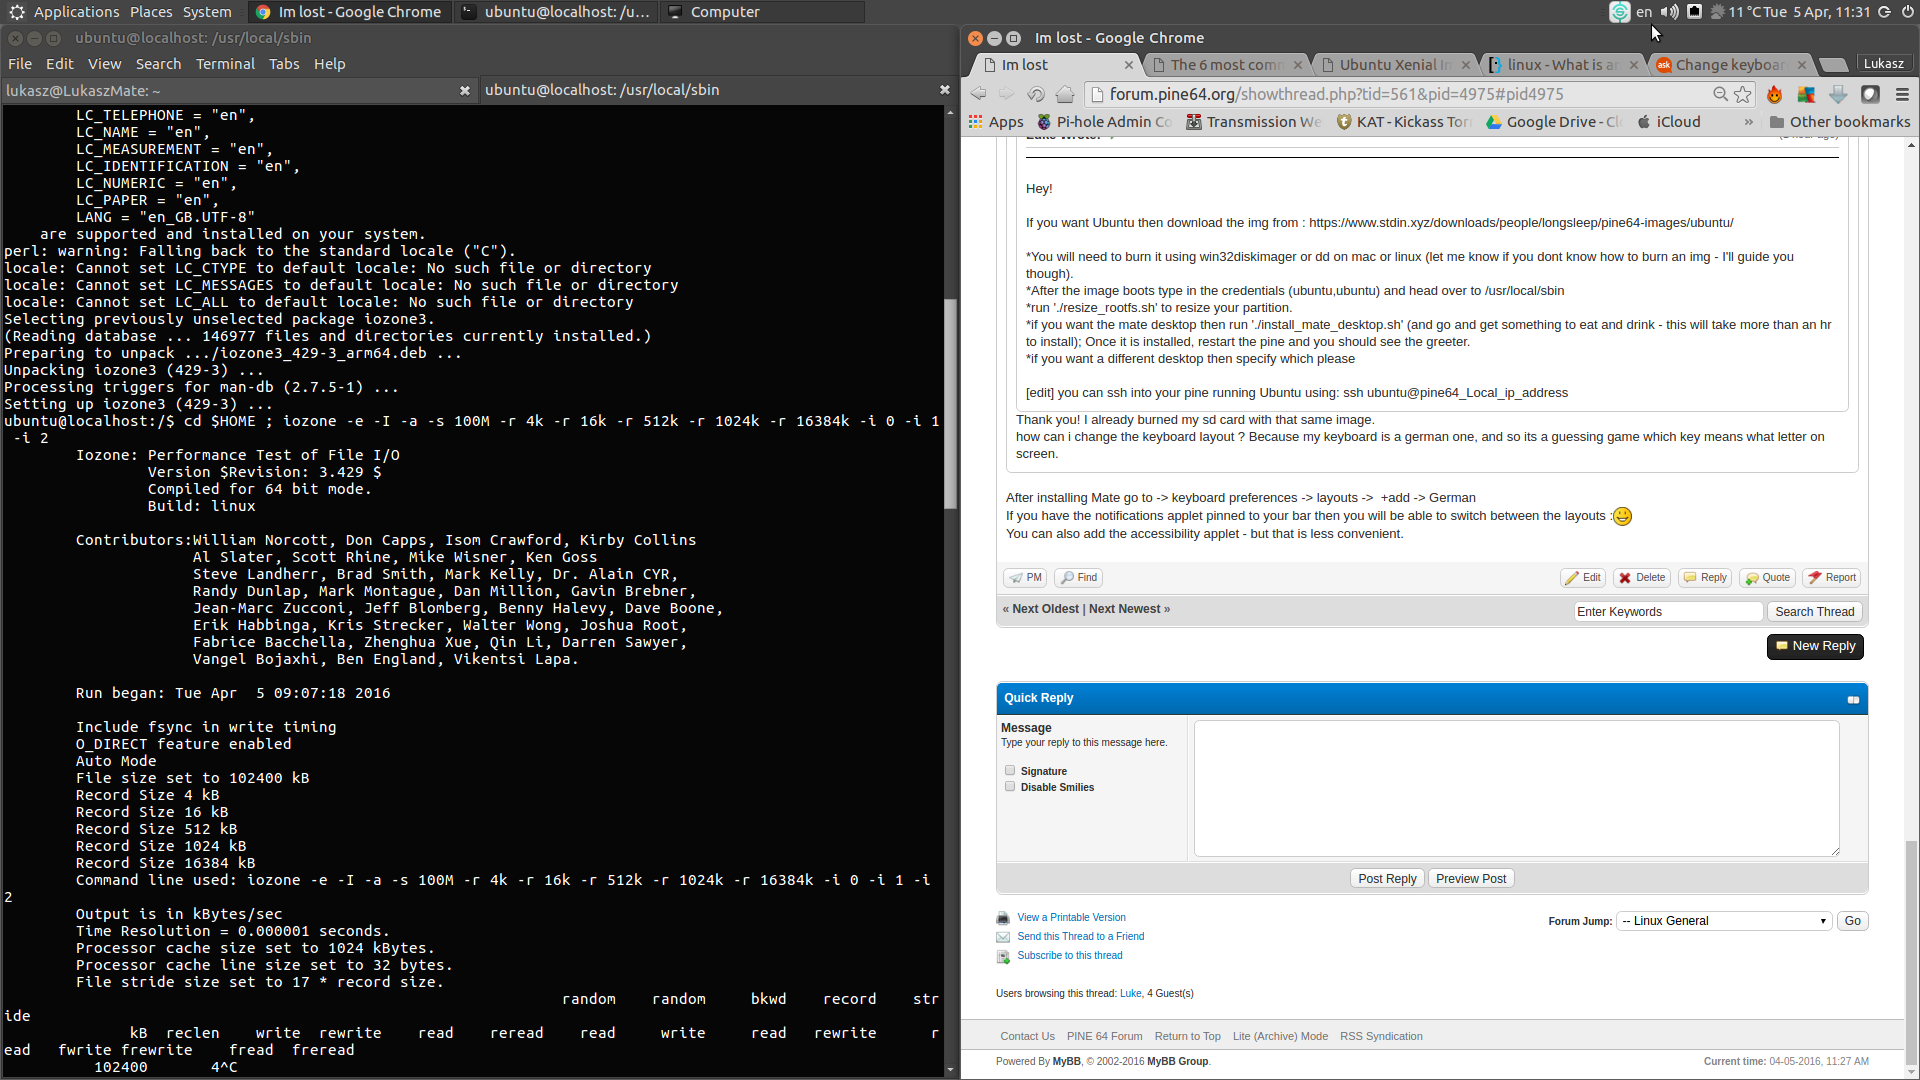
Task: Open the Terminal menu in terminal menubar
Action: [x=225, y=64]
